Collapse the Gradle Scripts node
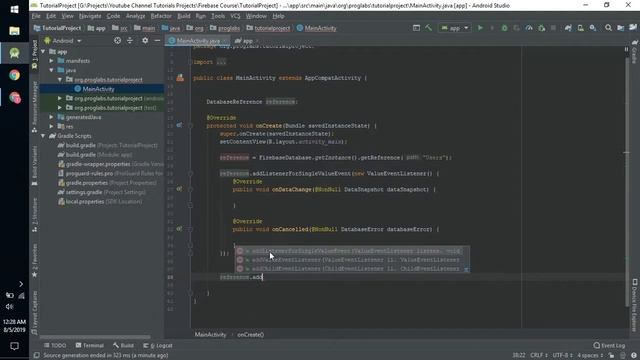This screenshot has height=360, width=640. (x=44, y=136)
